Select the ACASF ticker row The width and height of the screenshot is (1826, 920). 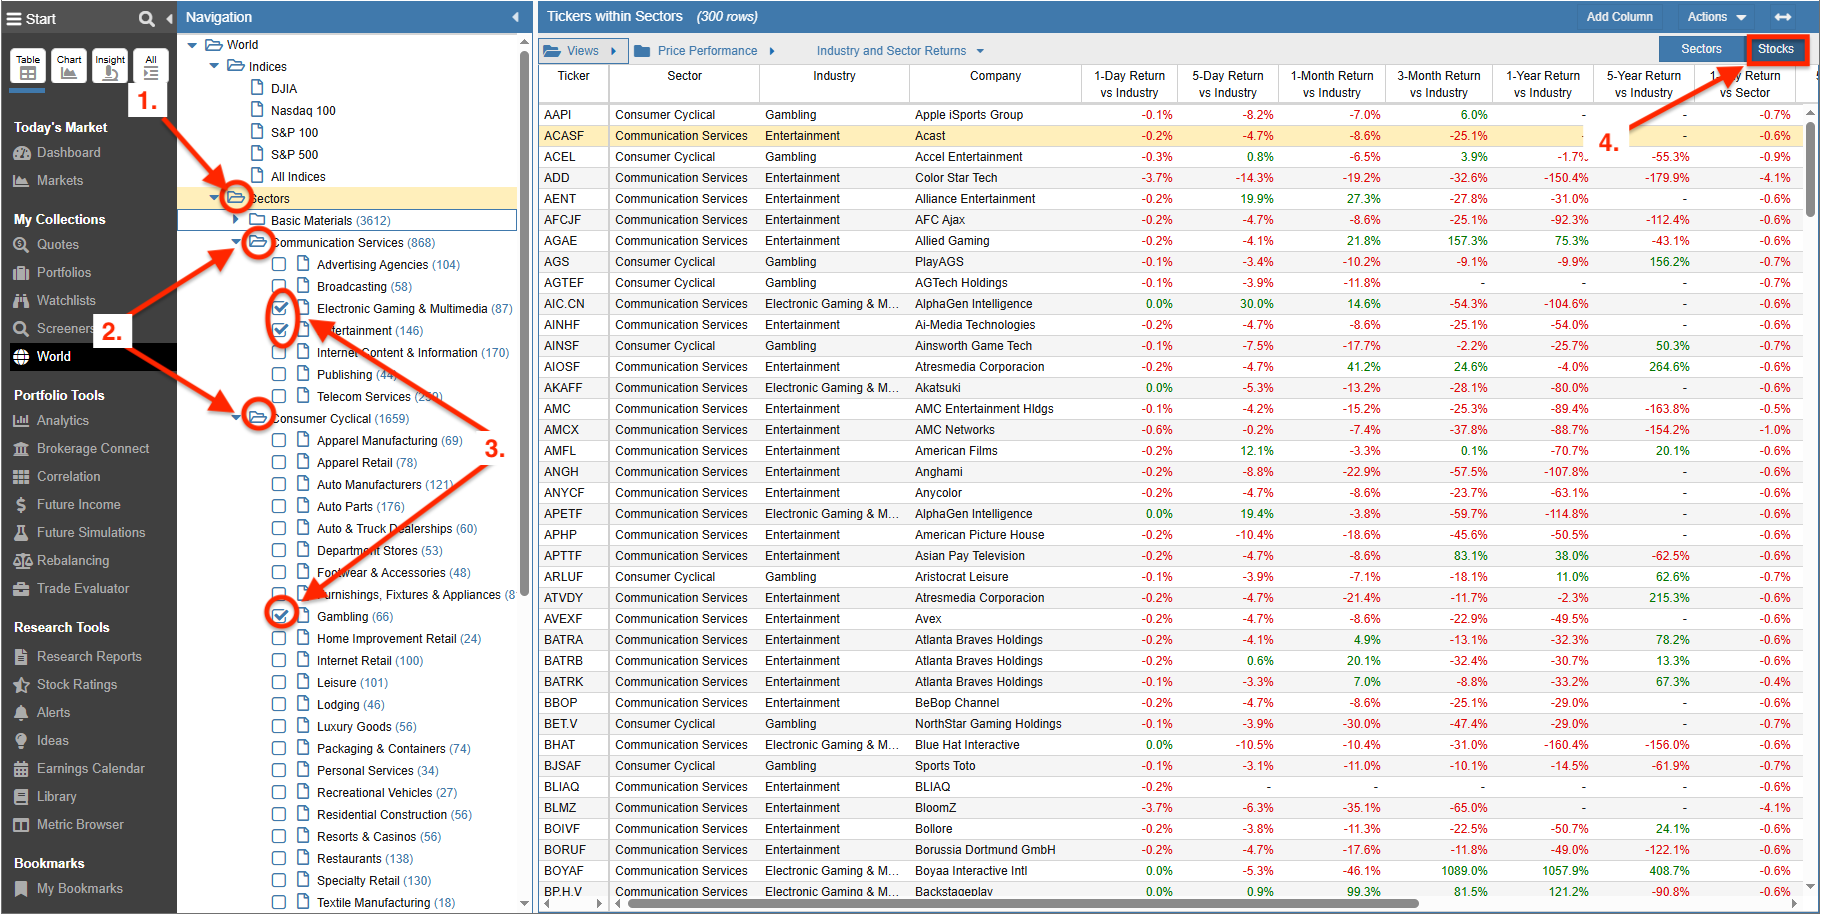point(1170,136)
